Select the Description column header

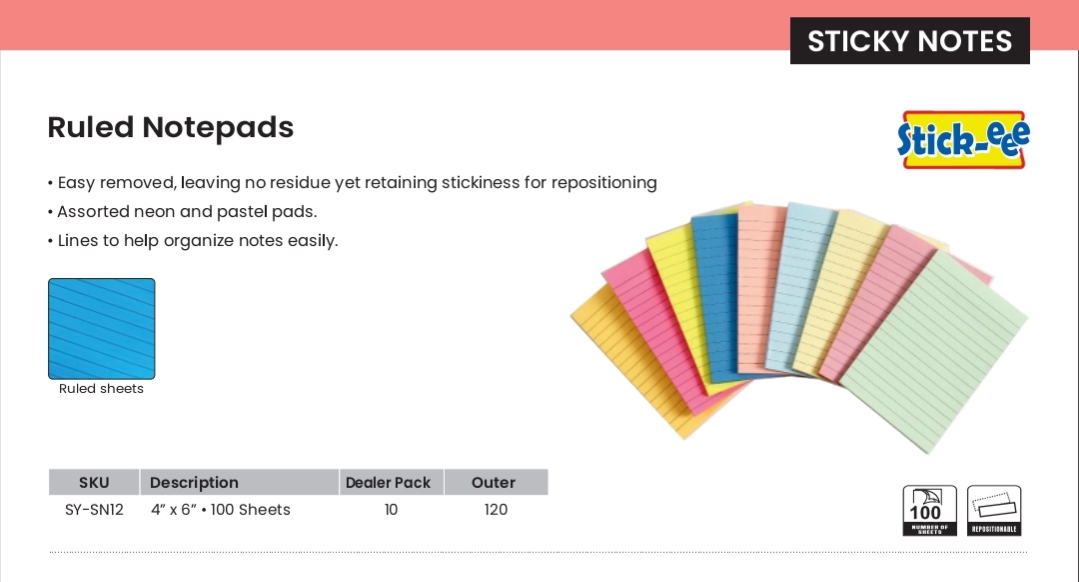click(x=194, y=482)
